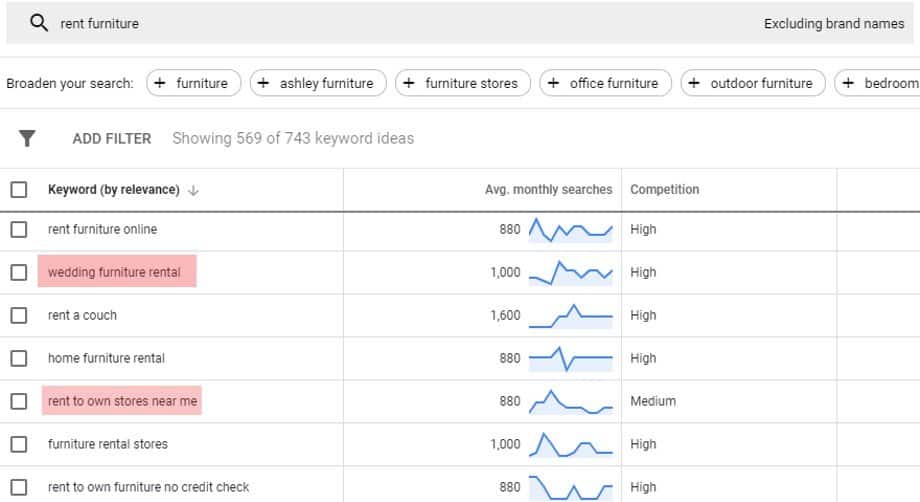Open the 'Excluding brand names' setting
Screen dimensions: 920x502
833,23
